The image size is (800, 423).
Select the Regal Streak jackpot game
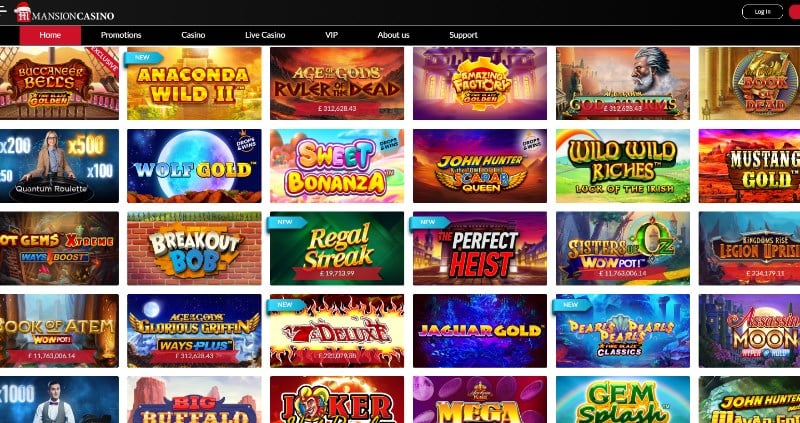[x=337, y=248]
